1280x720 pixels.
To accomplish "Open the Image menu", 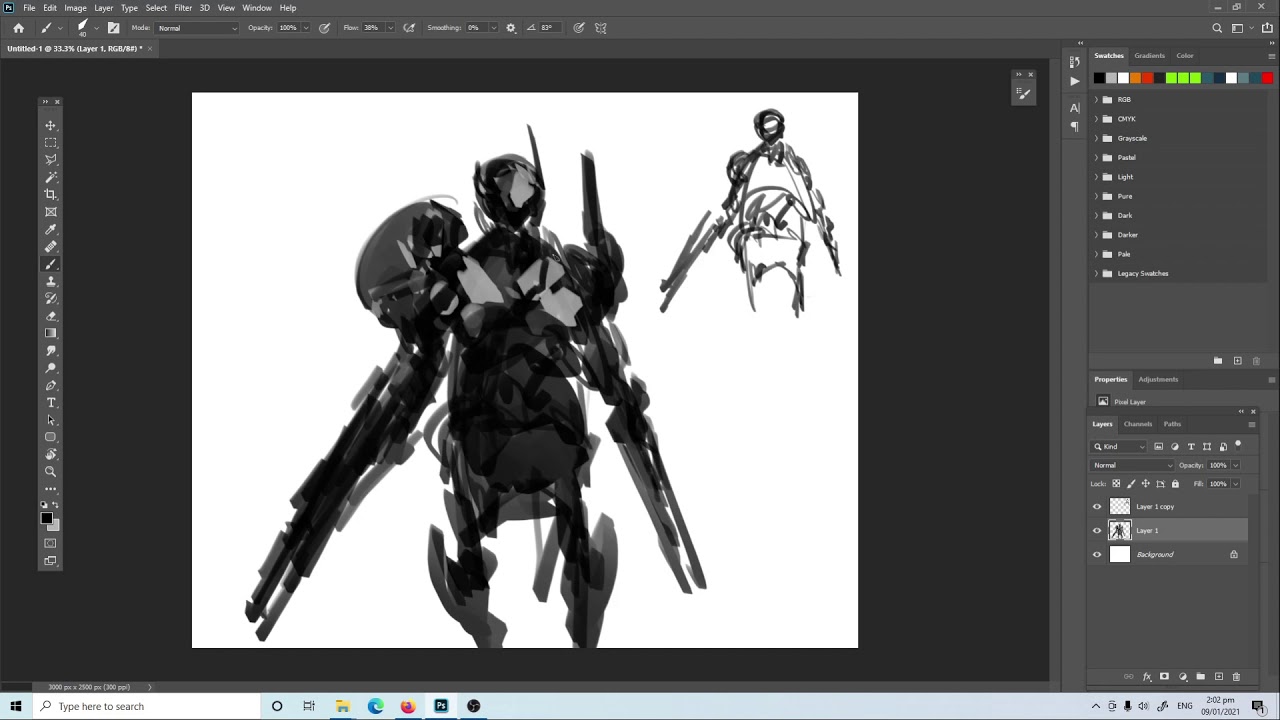I will click(75, 8).
